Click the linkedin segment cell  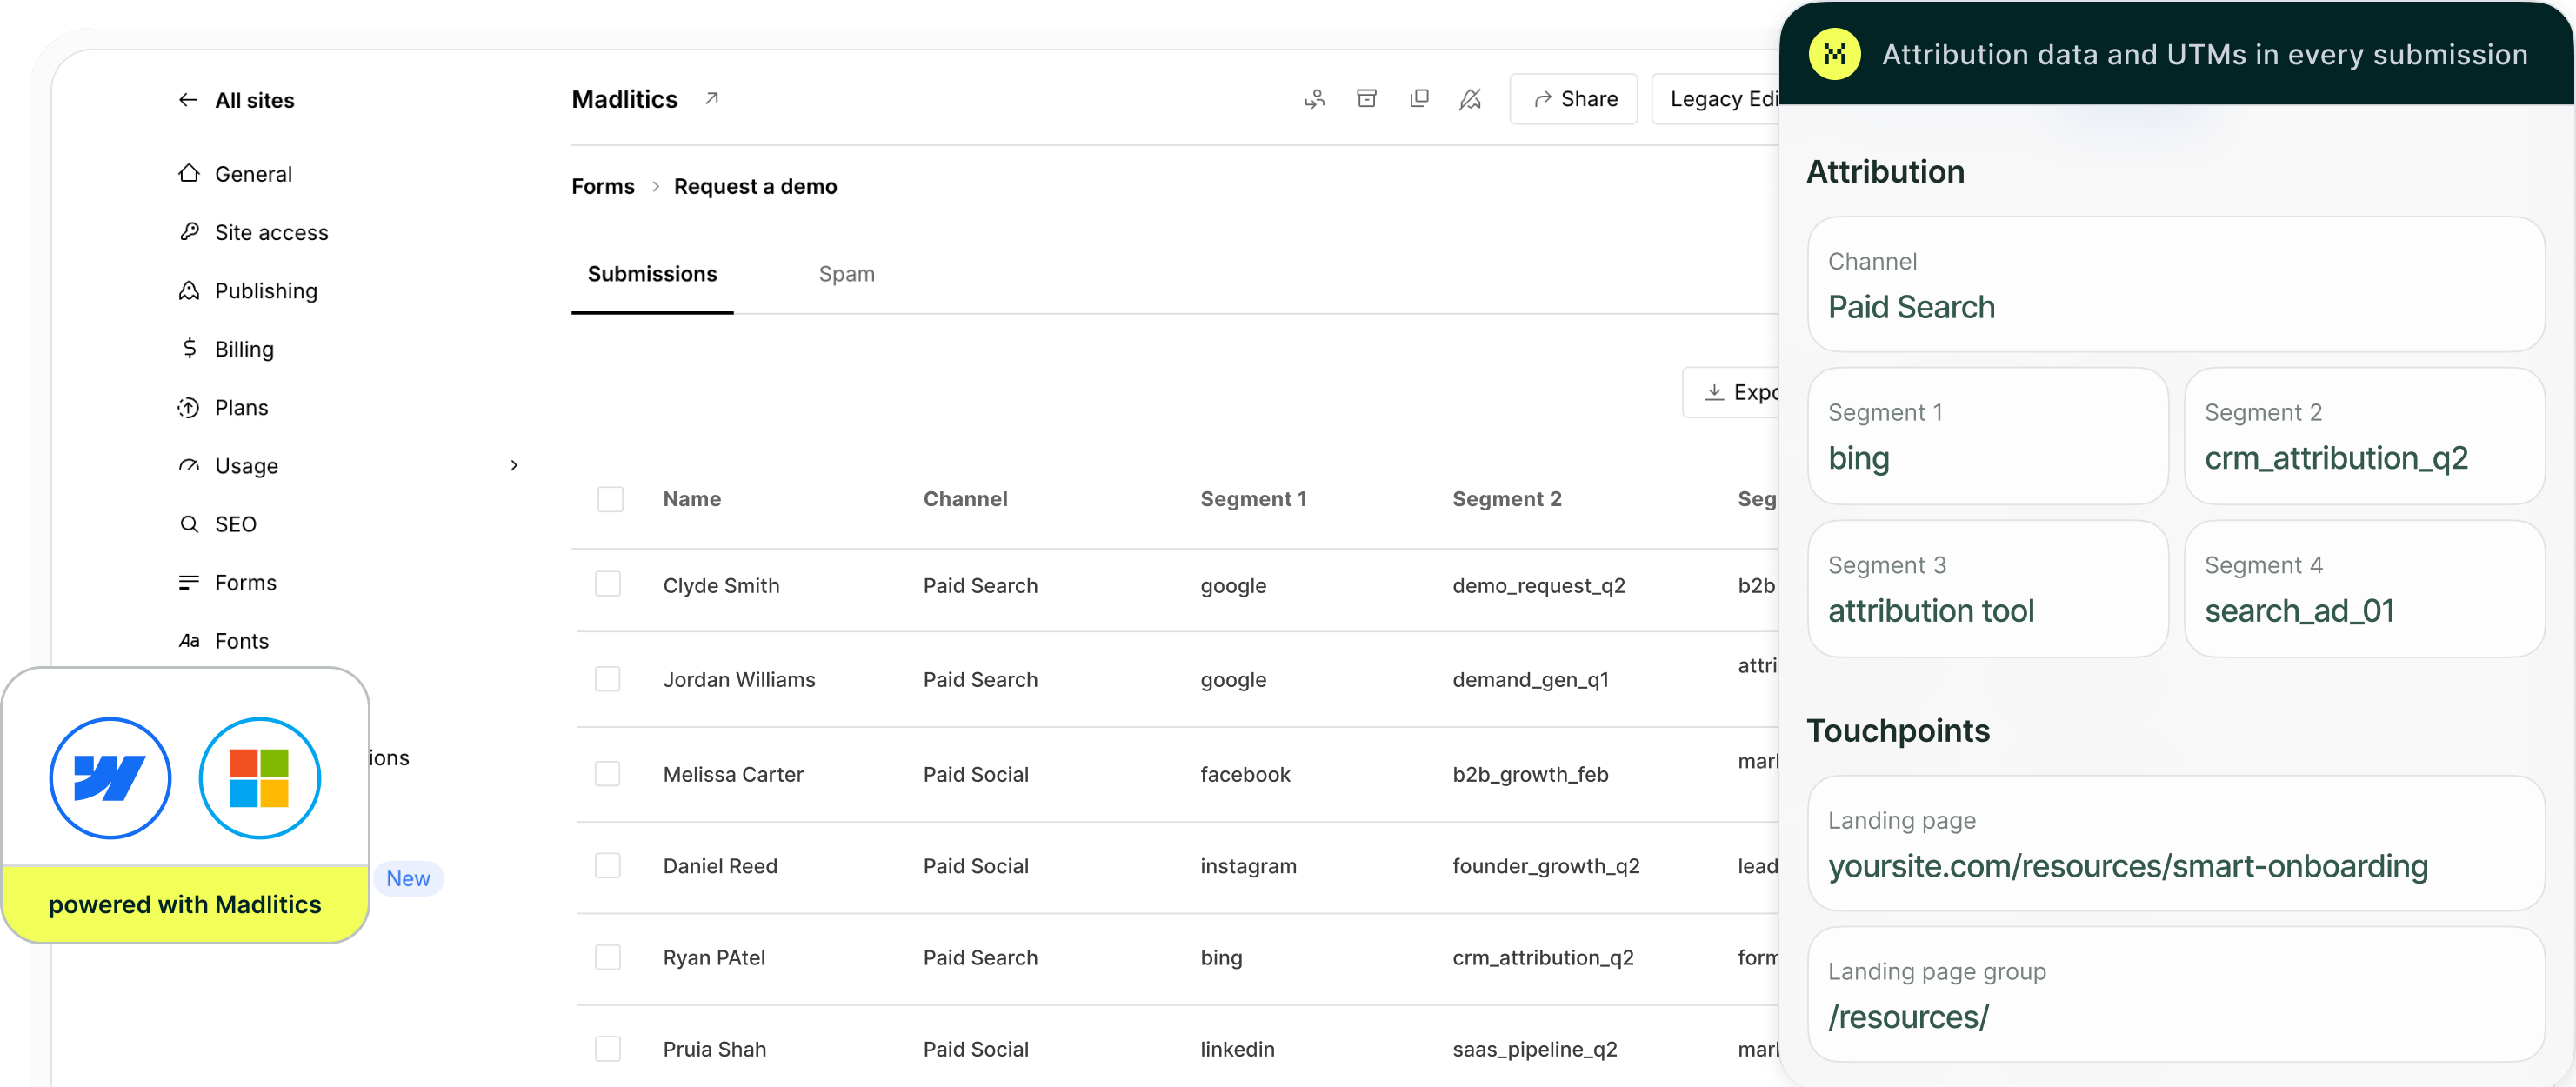[x=1237, y=1049]
